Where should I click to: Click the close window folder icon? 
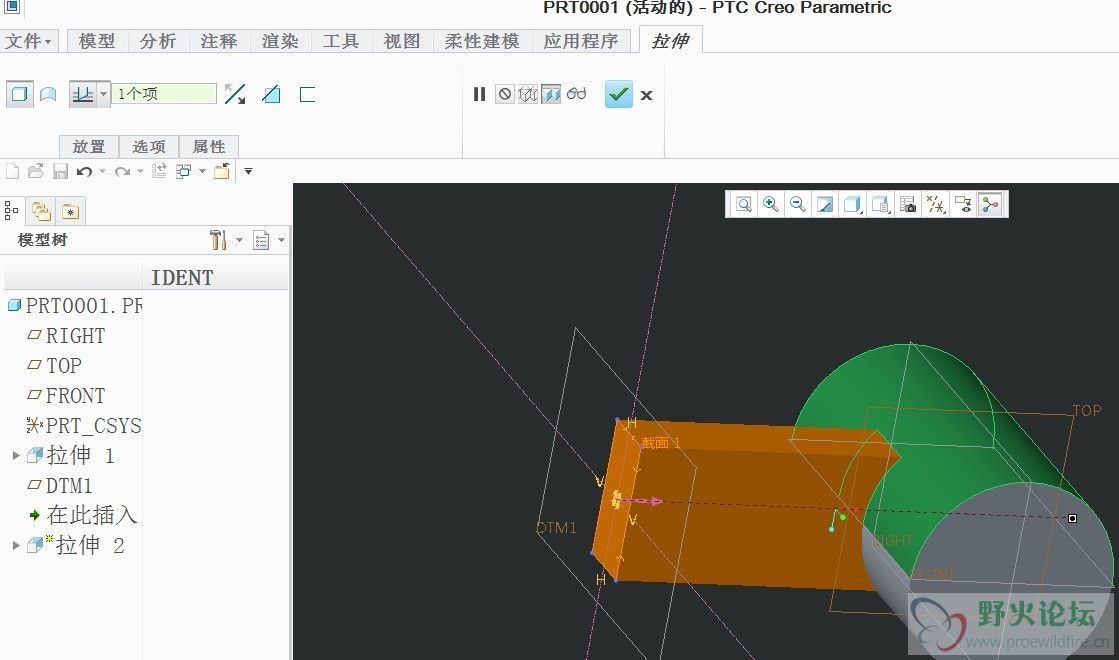pyautogui.click(x=222, y=171)
